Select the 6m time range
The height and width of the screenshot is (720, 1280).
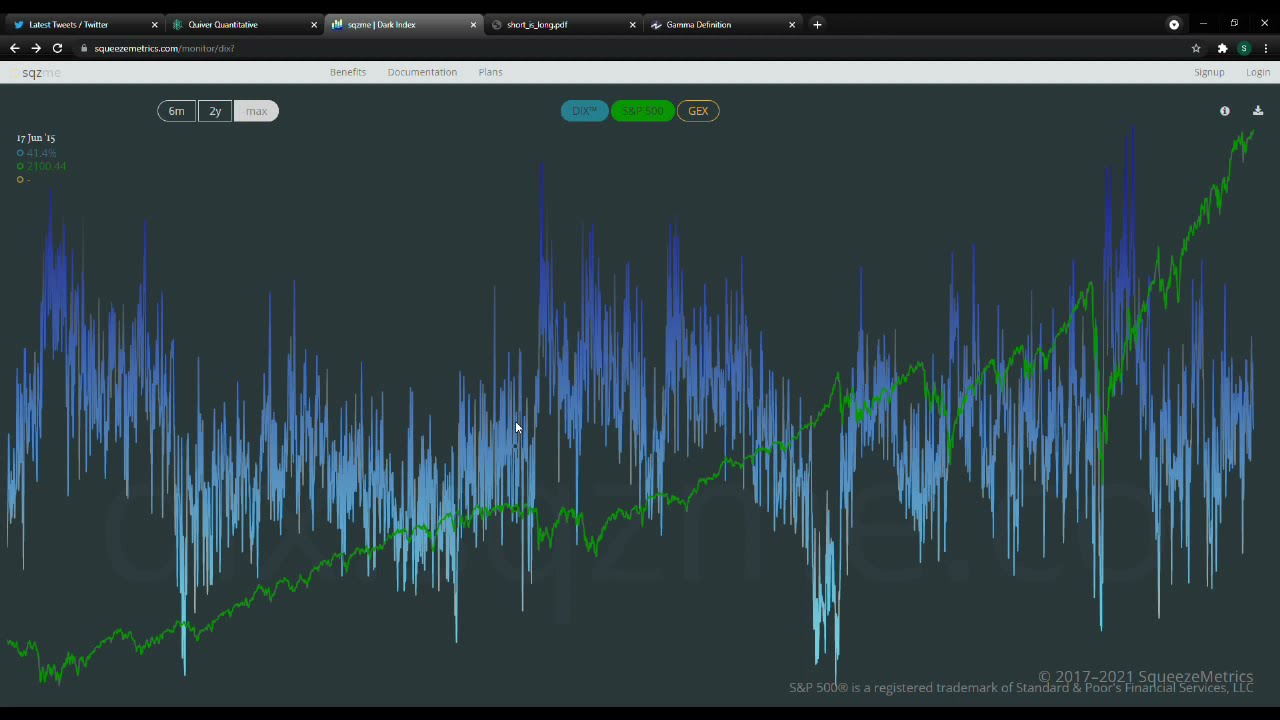pos(176,111)
